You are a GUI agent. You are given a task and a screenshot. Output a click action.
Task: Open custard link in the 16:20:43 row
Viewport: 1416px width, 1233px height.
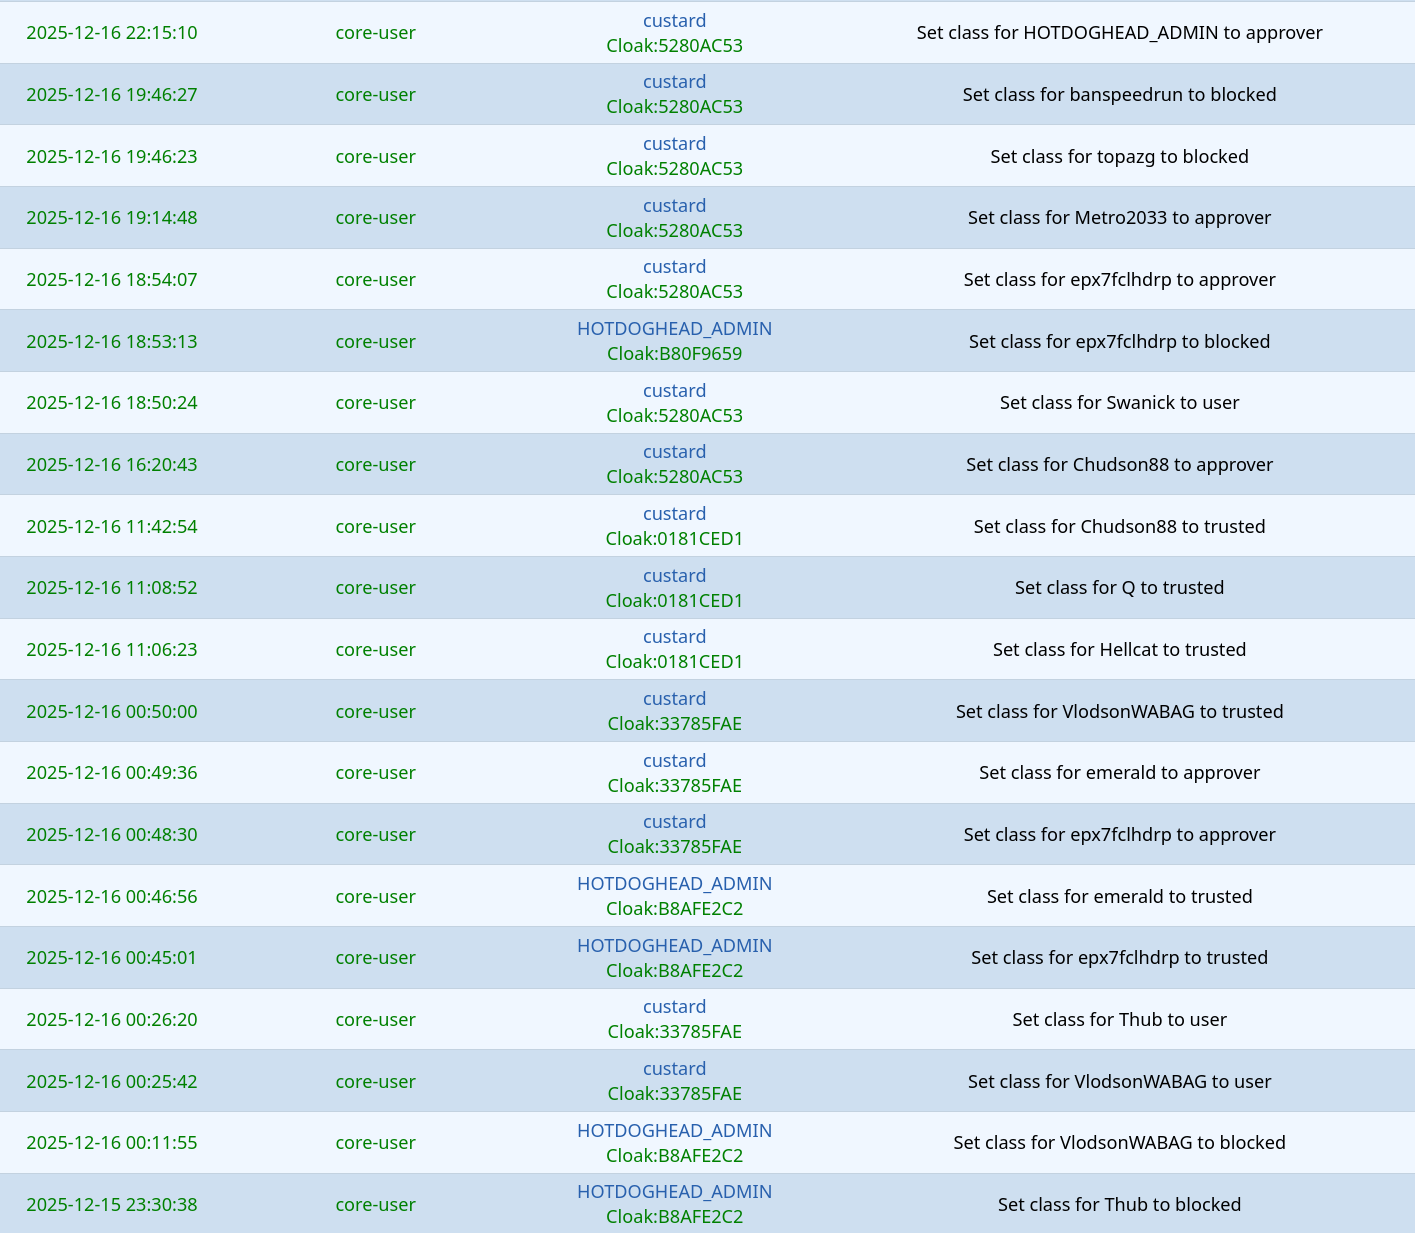tap(674, 452)
